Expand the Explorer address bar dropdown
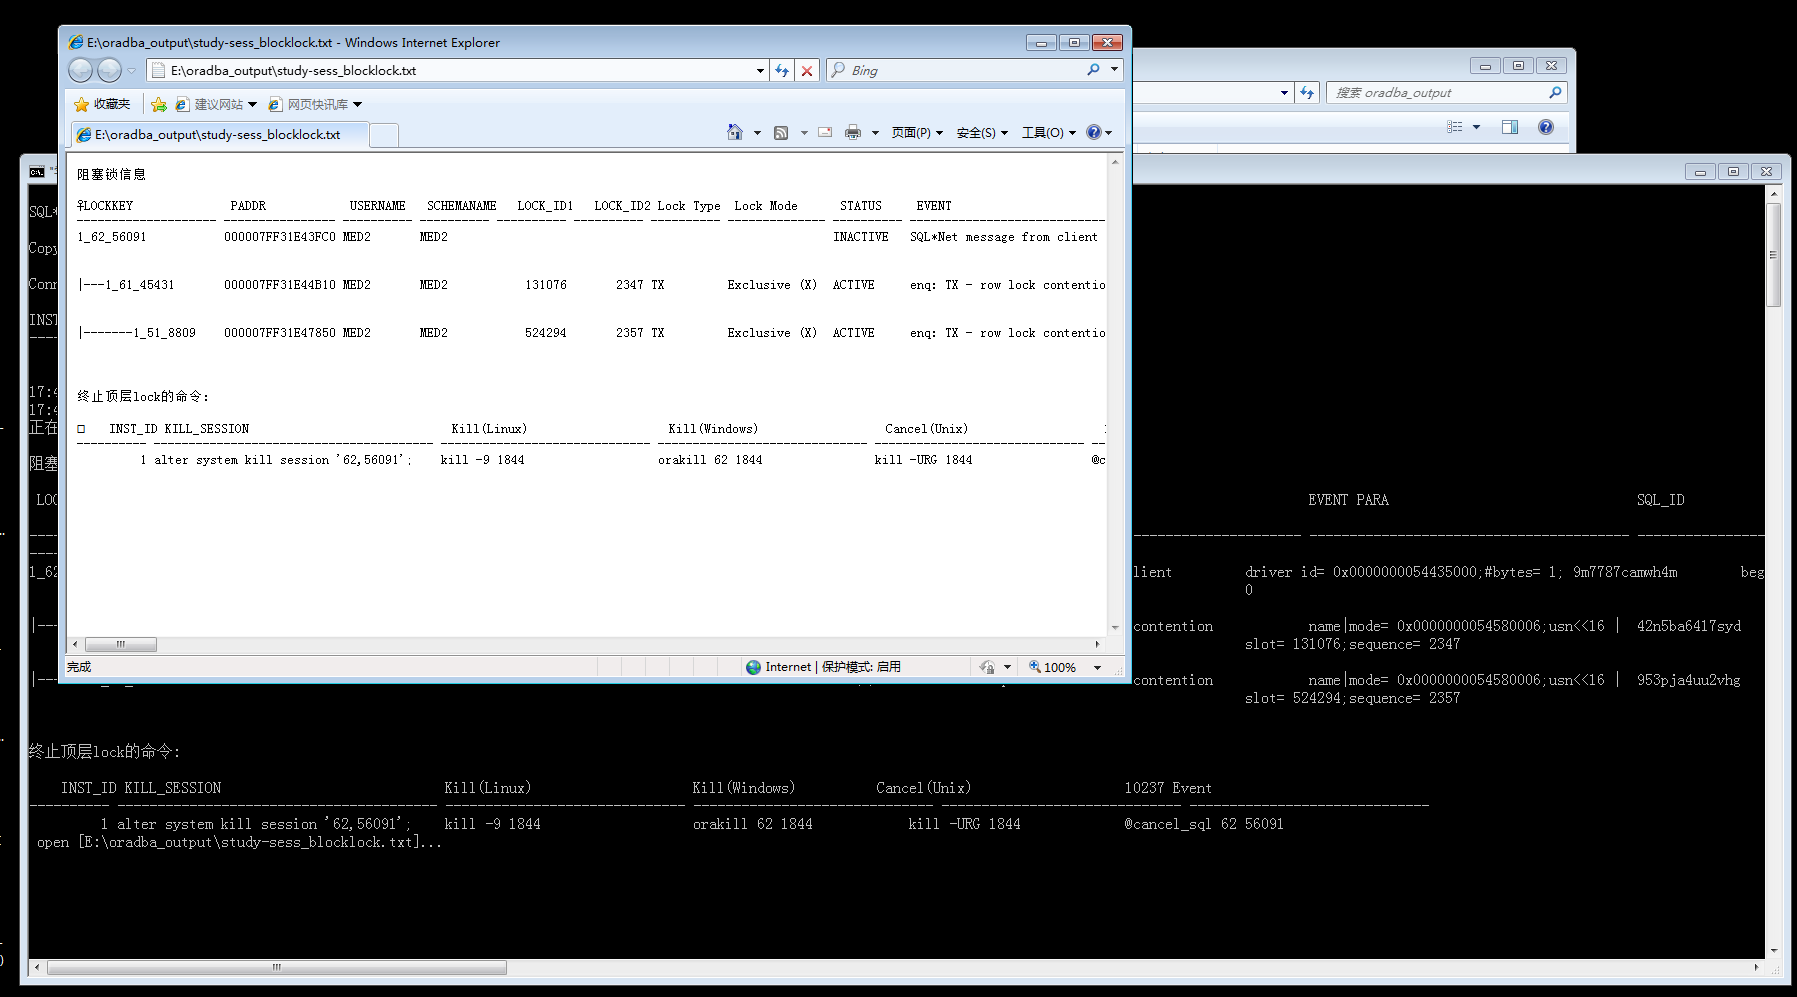This screenshot has height=997, width=1797. (x=1284, y=92)
